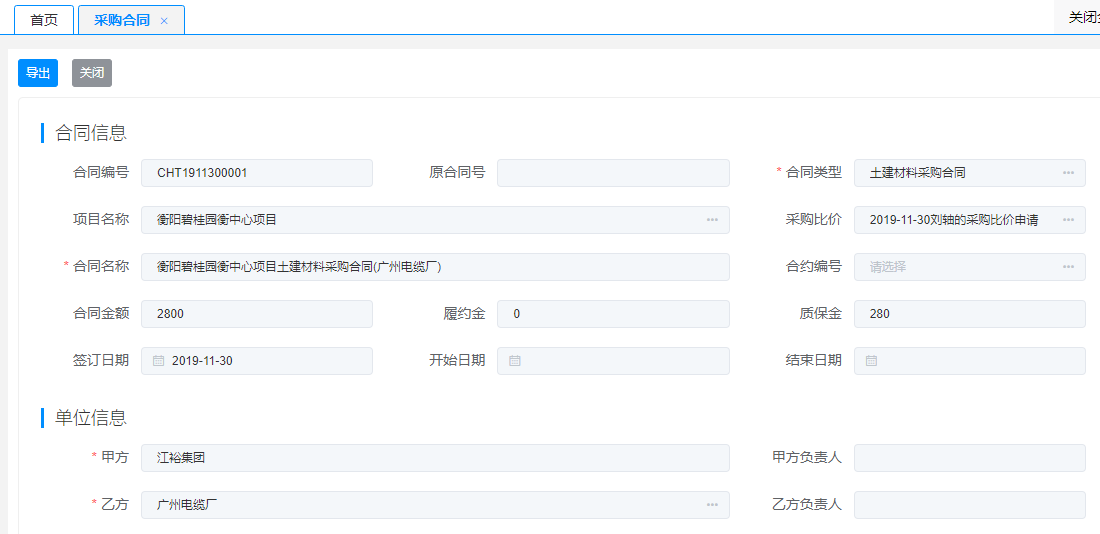Screen dimensions: 1100x534
Task: Click the 合同编号 field CHT1911300001
Action: coord(257,173)
